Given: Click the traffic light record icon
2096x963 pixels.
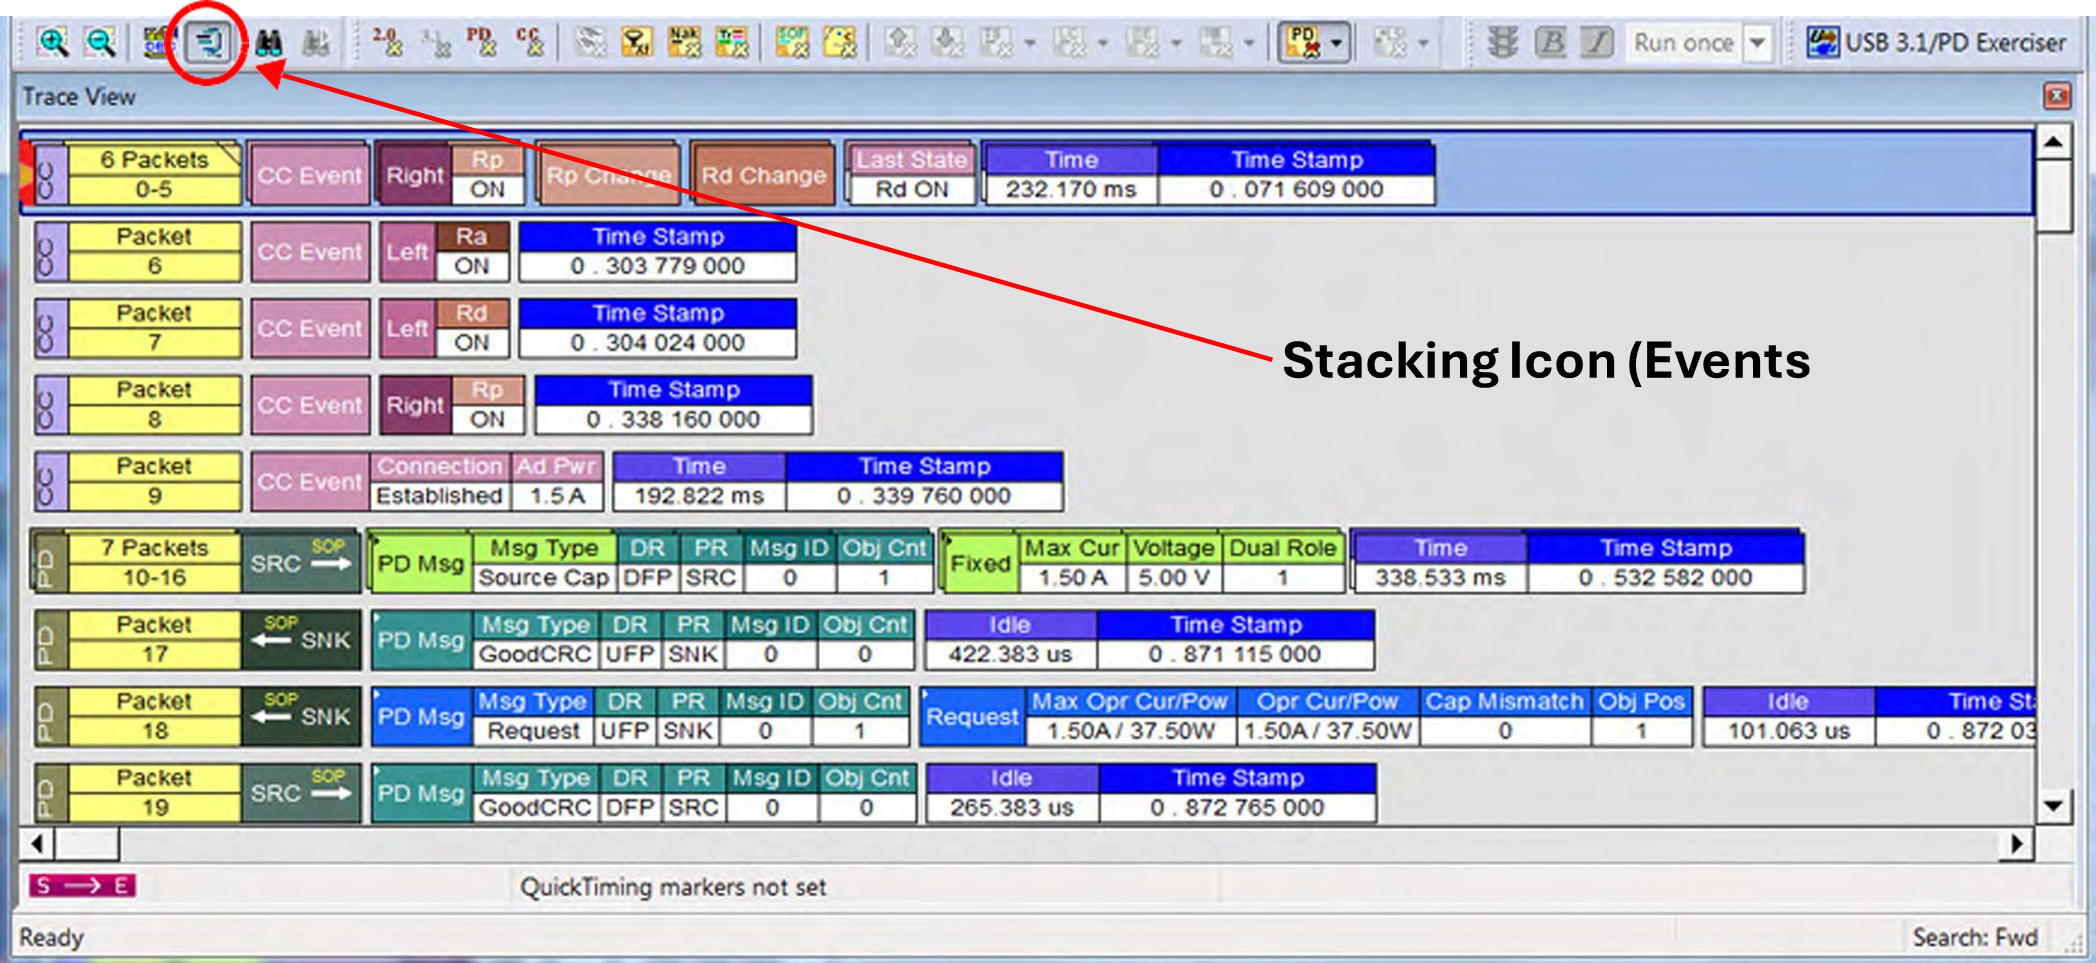Looking at the screenshot, I should [x=1501, y=42].
